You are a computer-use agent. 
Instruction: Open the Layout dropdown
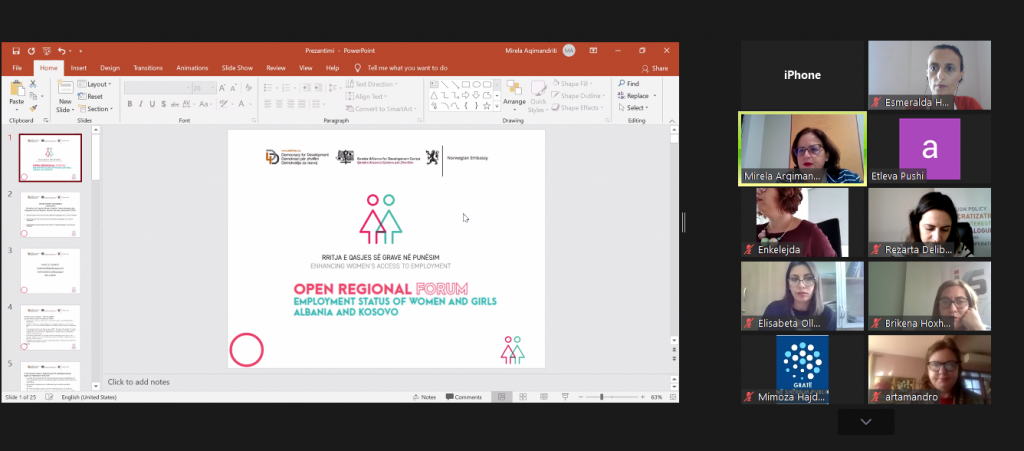pyautogui.click(x=95, y=84)
